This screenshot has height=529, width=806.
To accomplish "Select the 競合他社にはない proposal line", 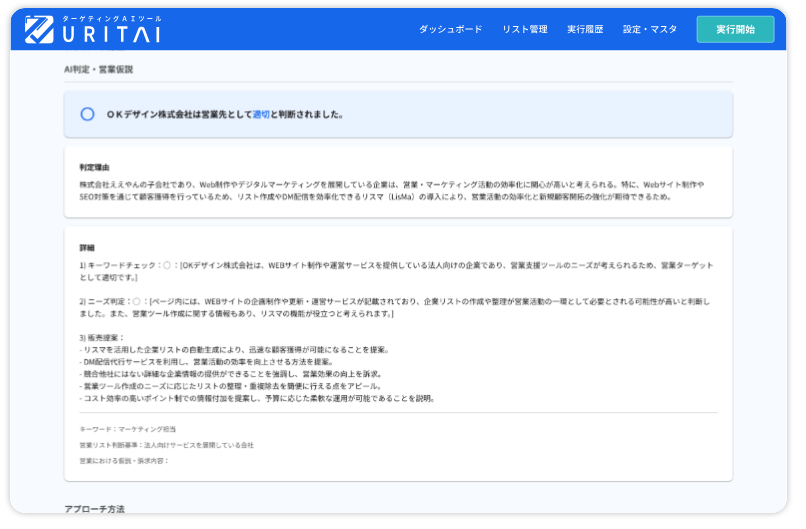I will pyautogui.click(x=231, y=374).
